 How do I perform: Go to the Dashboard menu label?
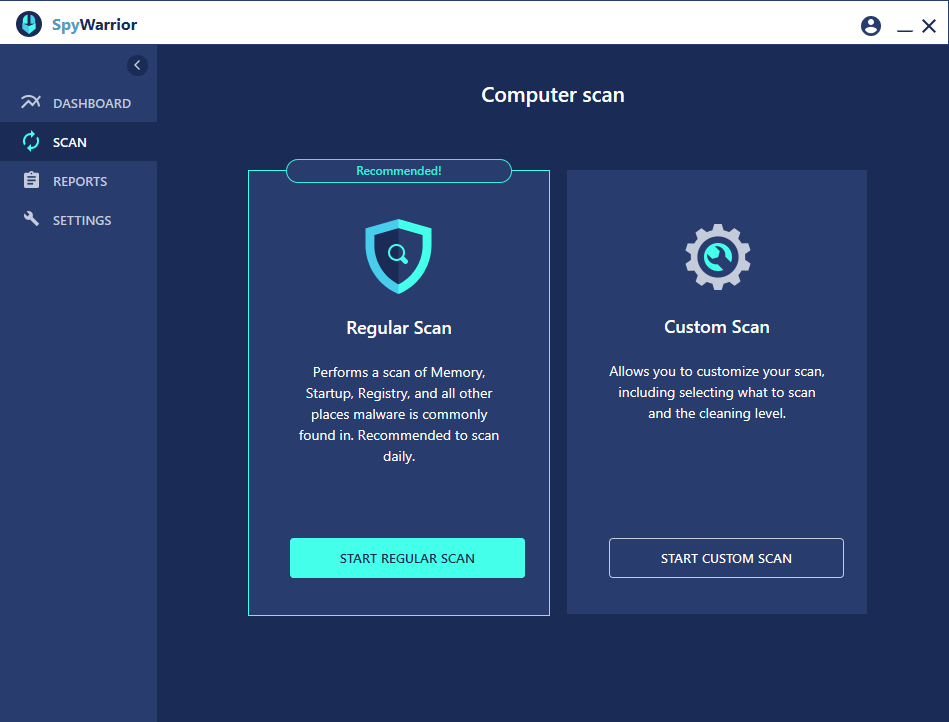pos(92,103)
